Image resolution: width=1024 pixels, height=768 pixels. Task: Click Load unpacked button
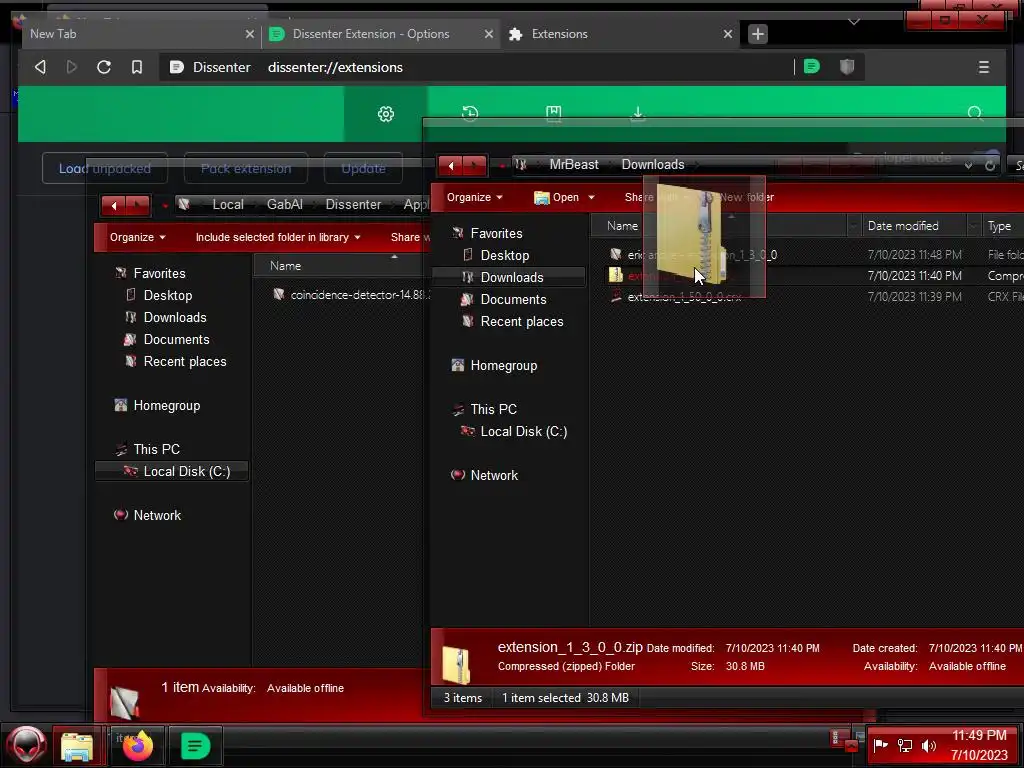tap(105, 168)
